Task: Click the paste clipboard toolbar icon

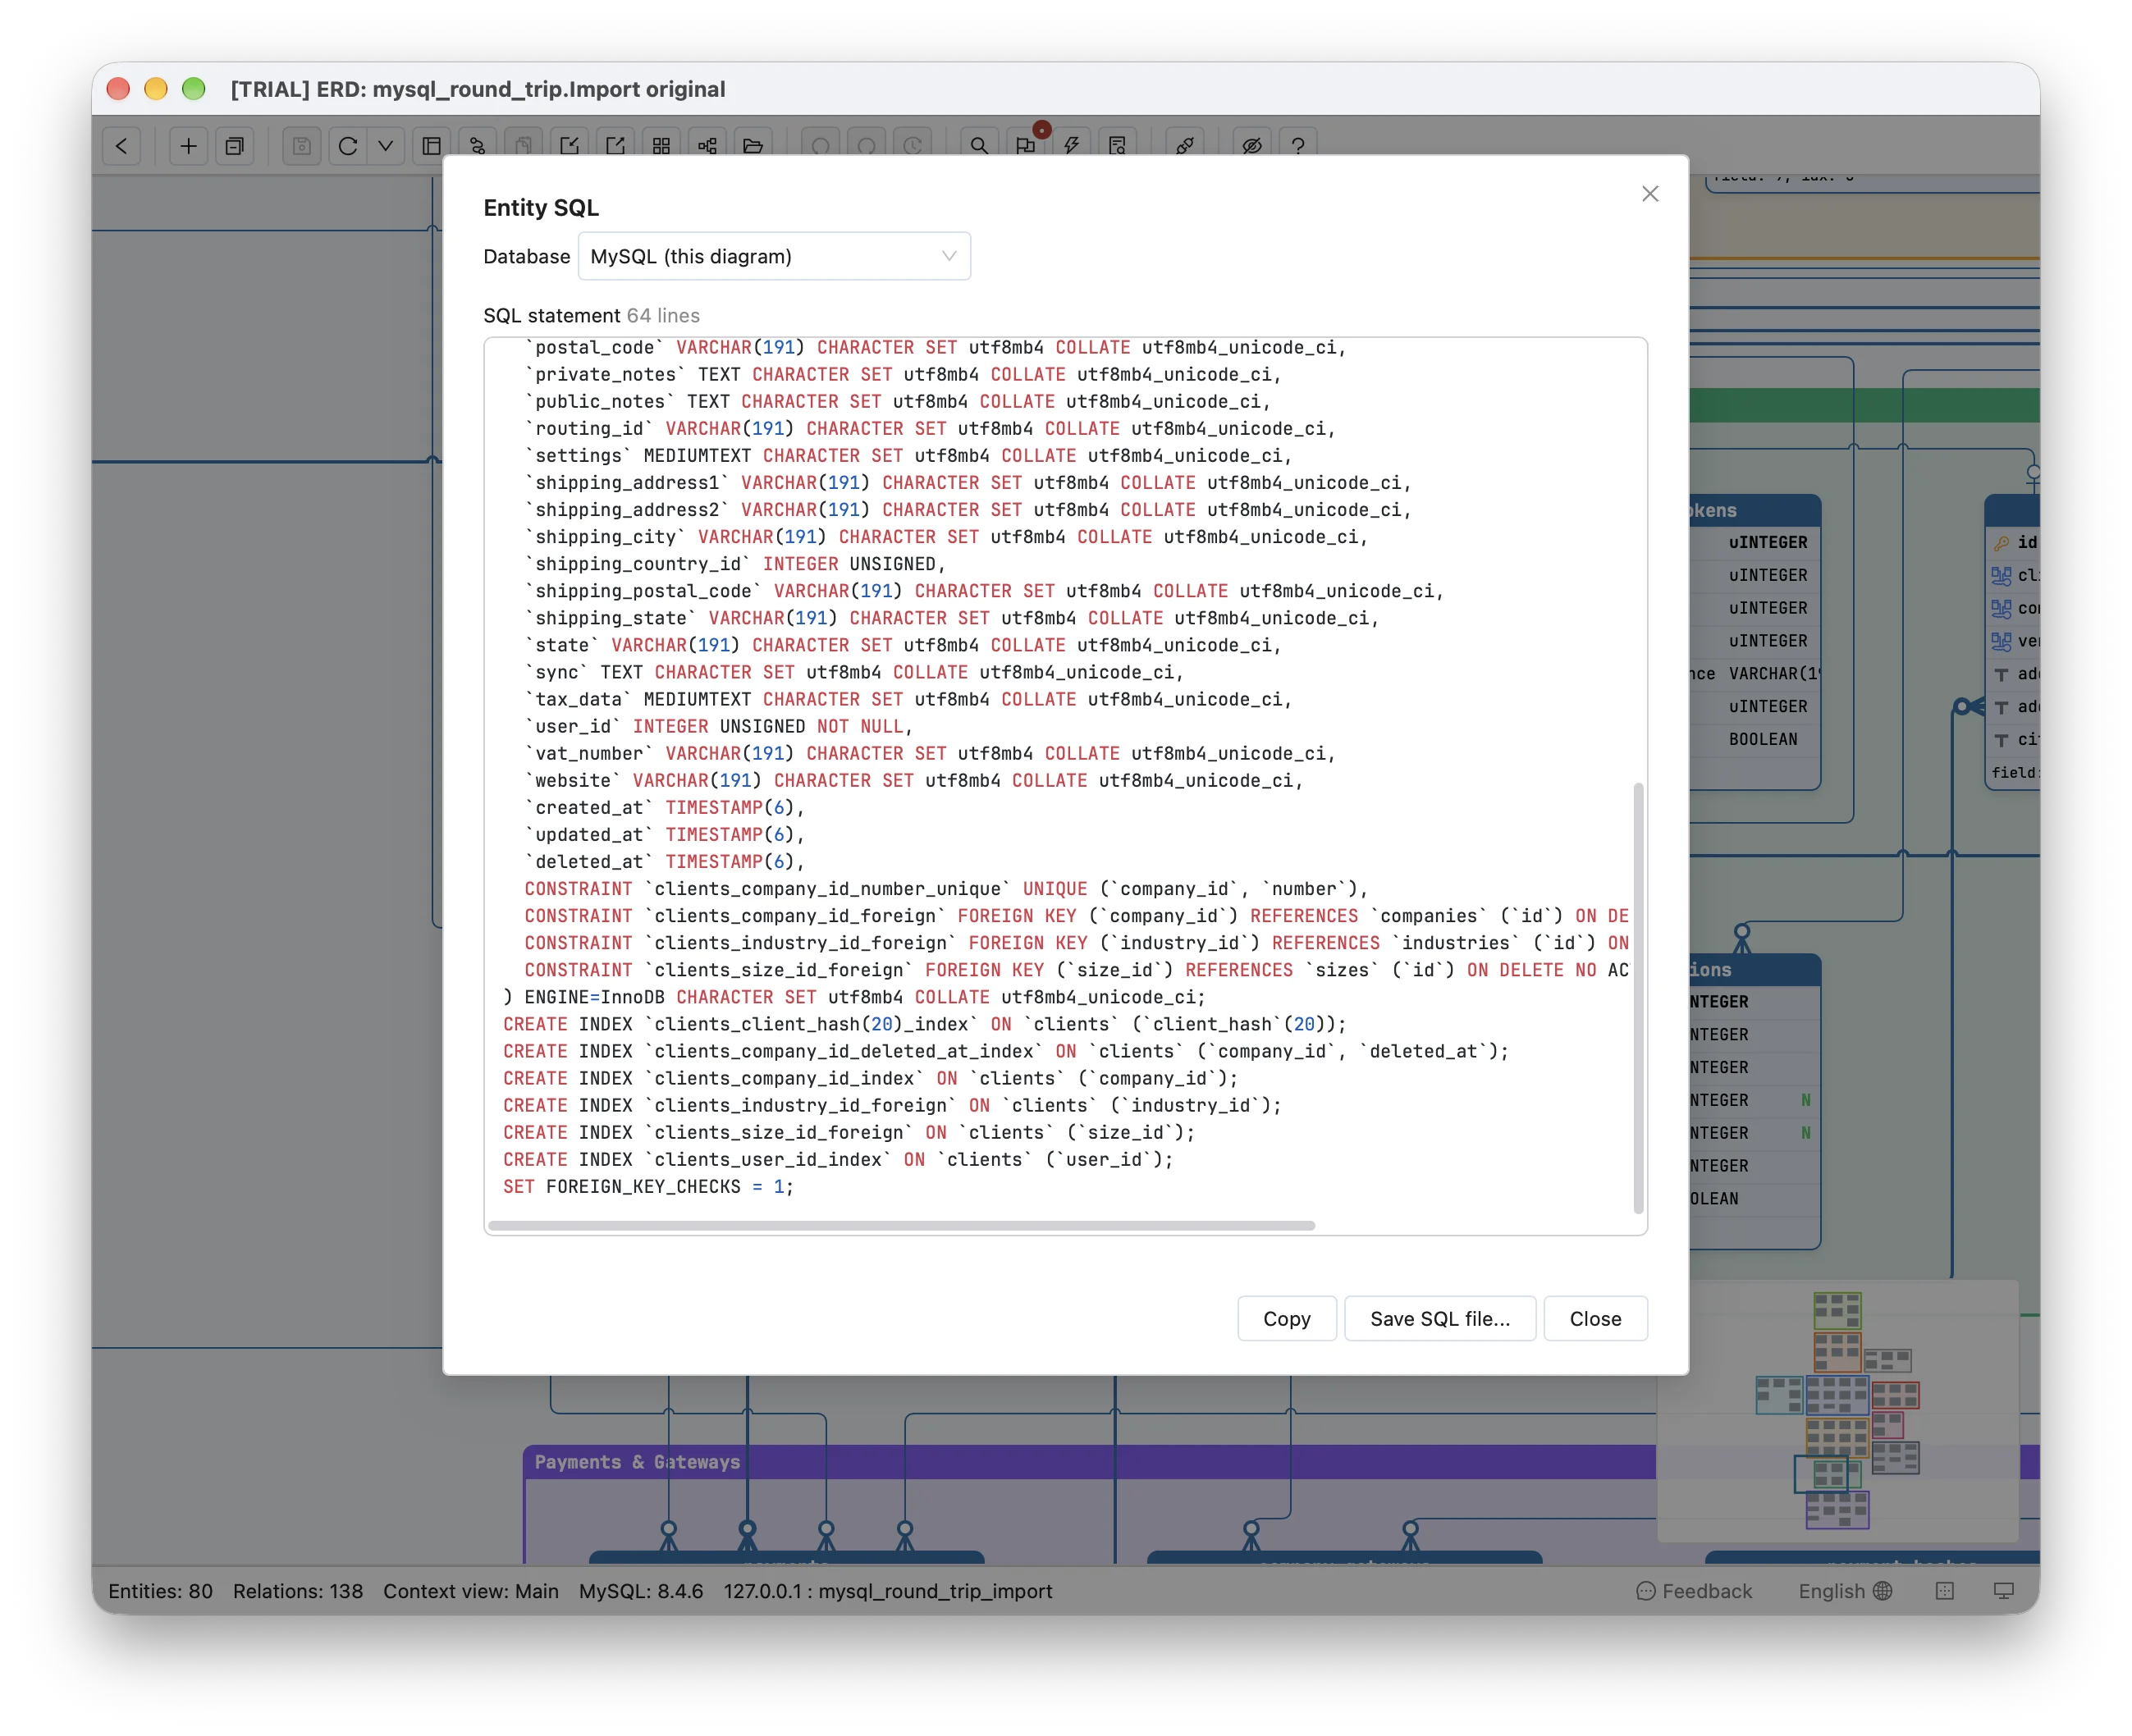Action: pyautogui.click(x=523, y=146)
